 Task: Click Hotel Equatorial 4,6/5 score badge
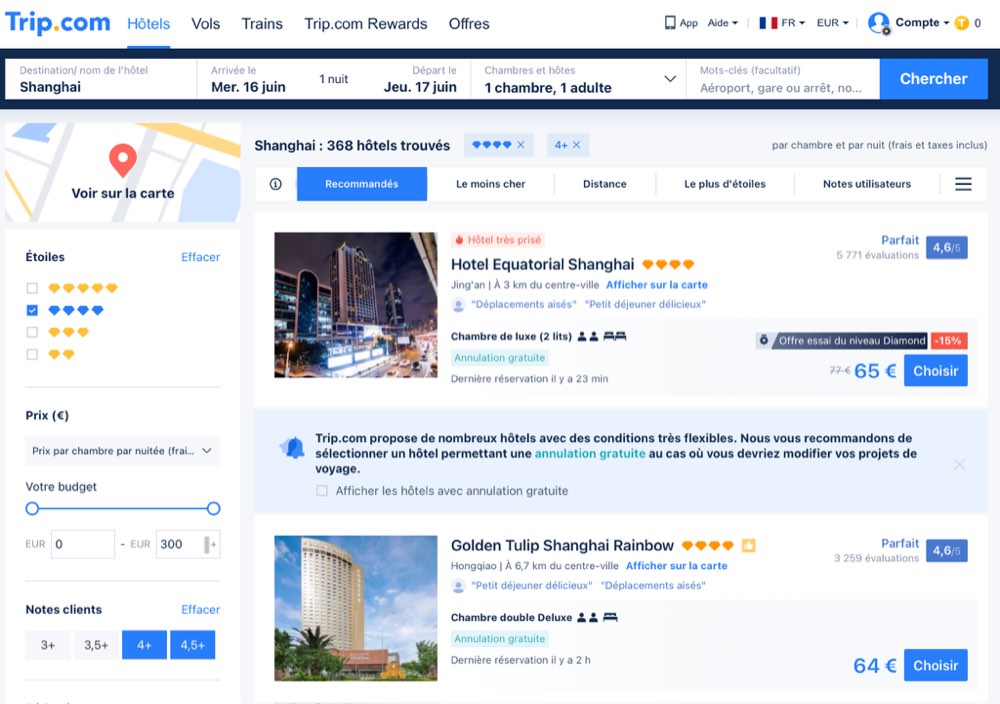click(x=946, y=247)
